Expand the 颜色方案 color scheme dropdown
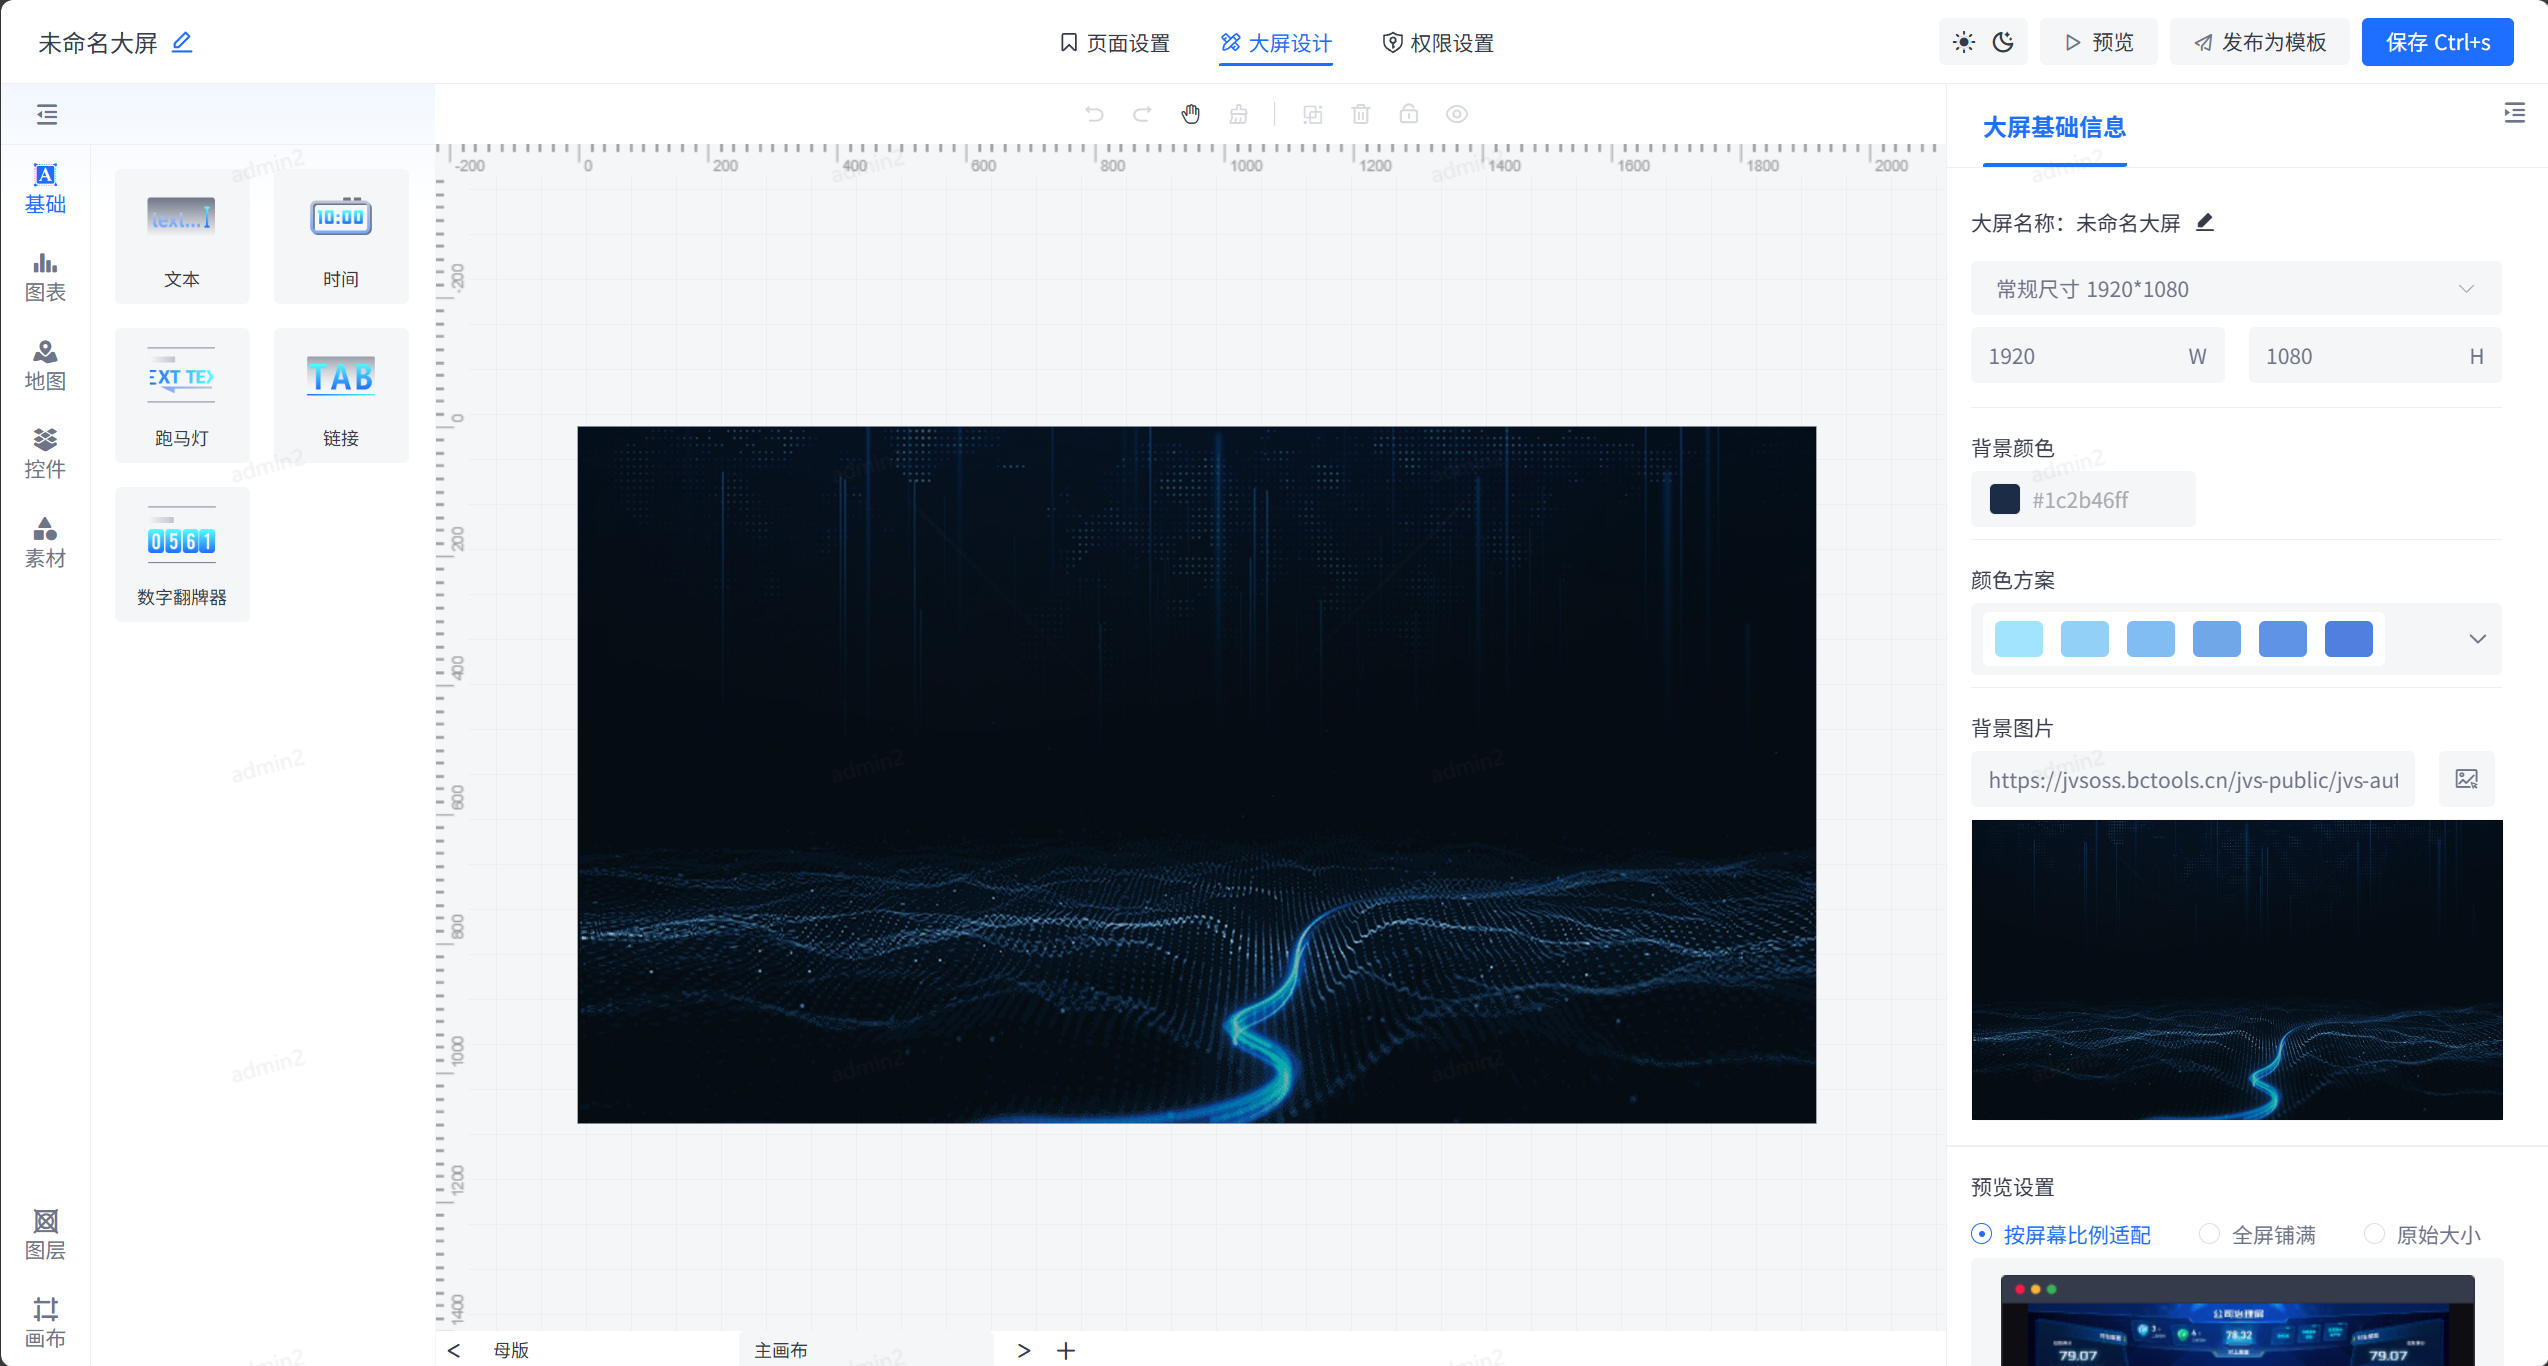Image resolution: width=2548 pixels, height=1366 pixels. (2476, 639)
